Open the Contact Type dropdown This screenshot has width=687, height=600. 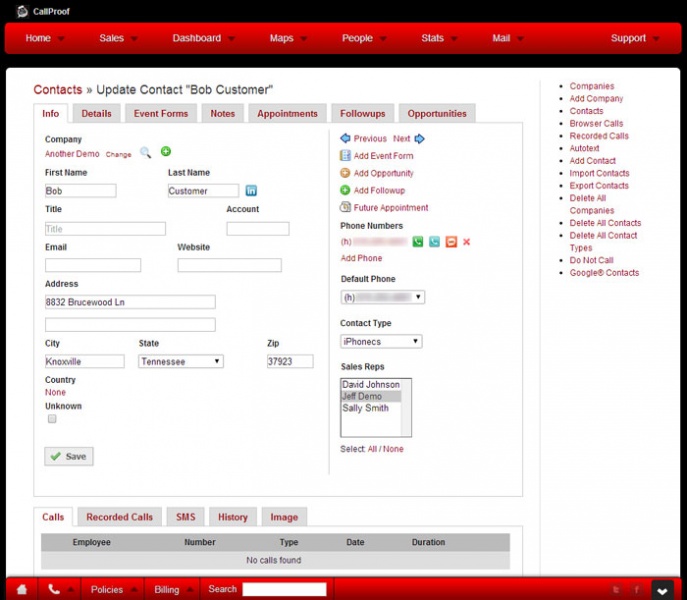(x=381, y=341)
